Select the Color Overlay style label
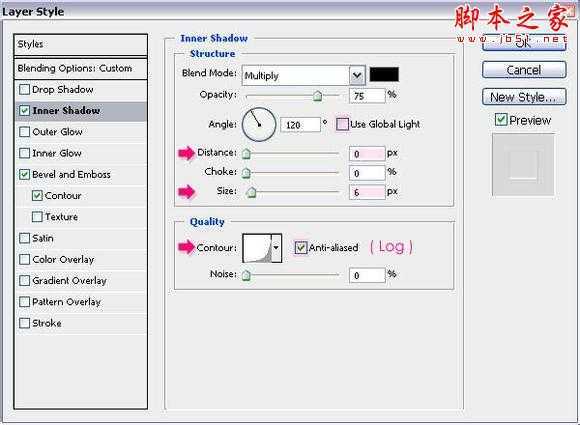Screen dimensions: 580x425 63,259
